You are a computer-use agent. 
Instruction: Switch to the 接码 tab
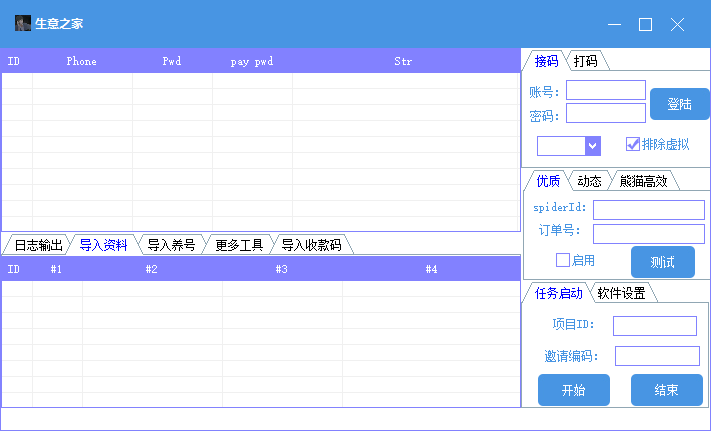point(546,61)
